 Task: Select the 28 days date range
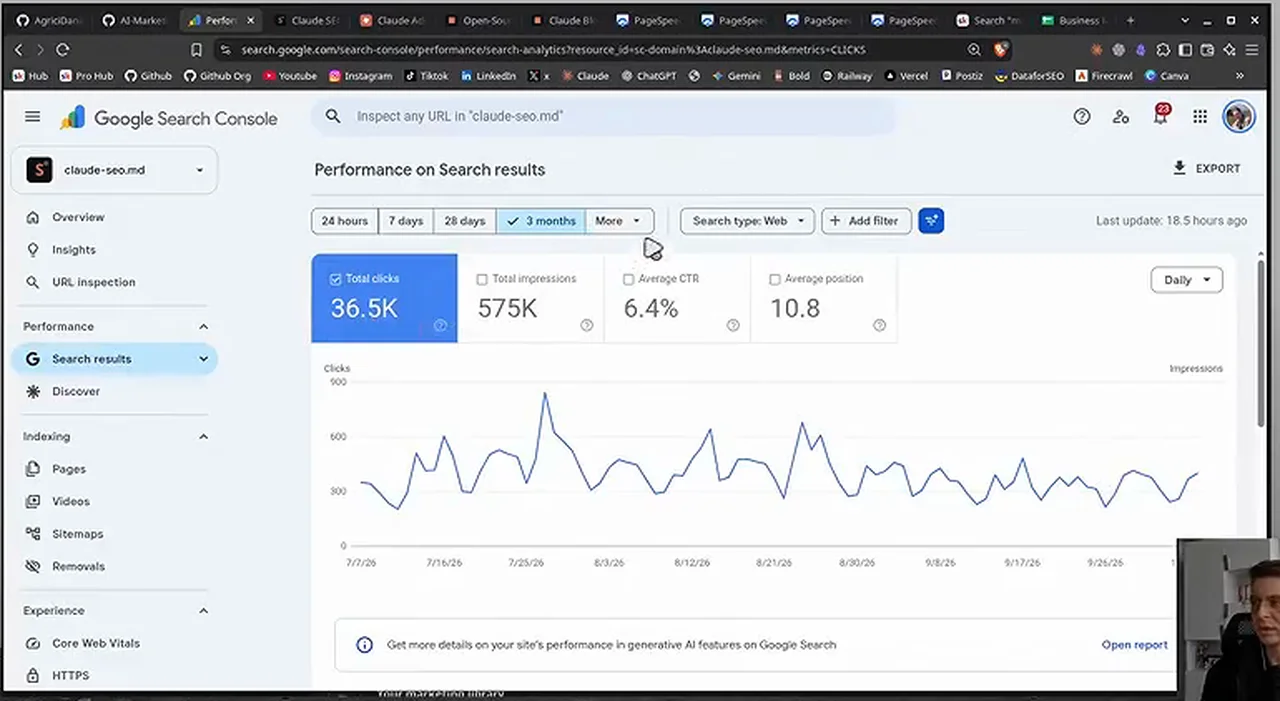pos(465,221)
